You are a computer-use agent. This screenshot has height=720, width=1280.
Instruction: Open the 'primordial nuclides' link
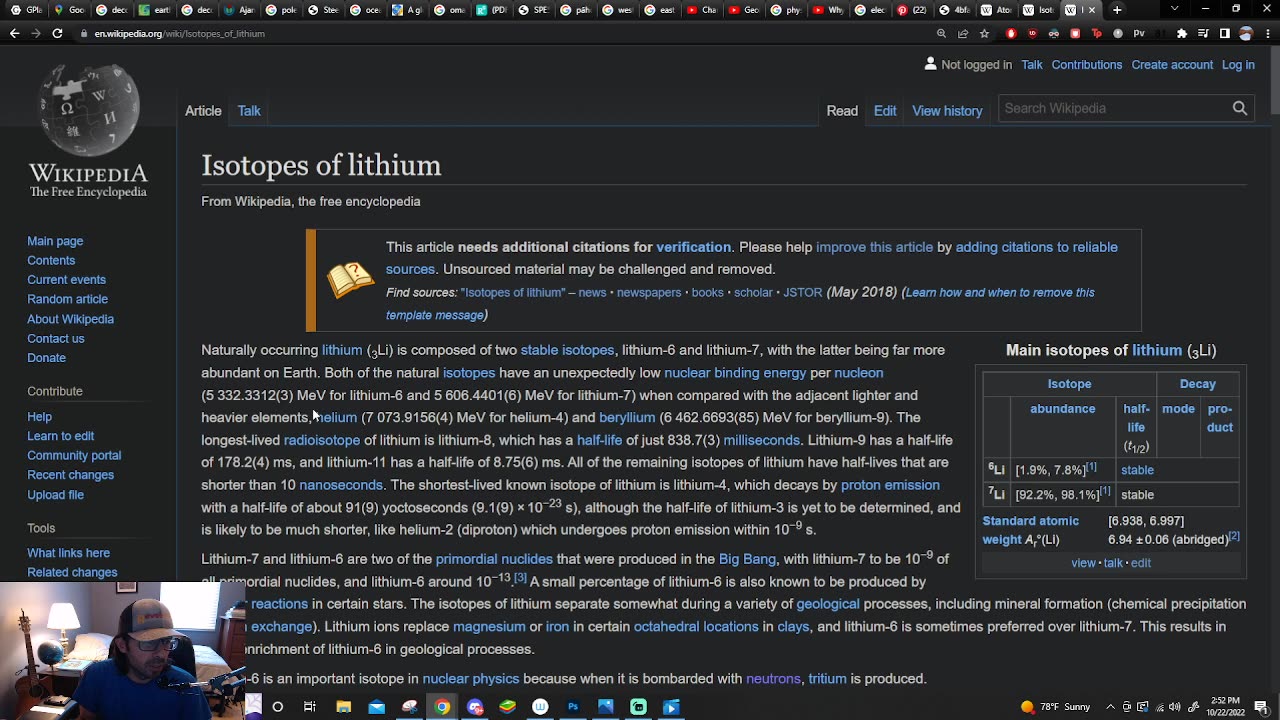(x=494, y=559)
